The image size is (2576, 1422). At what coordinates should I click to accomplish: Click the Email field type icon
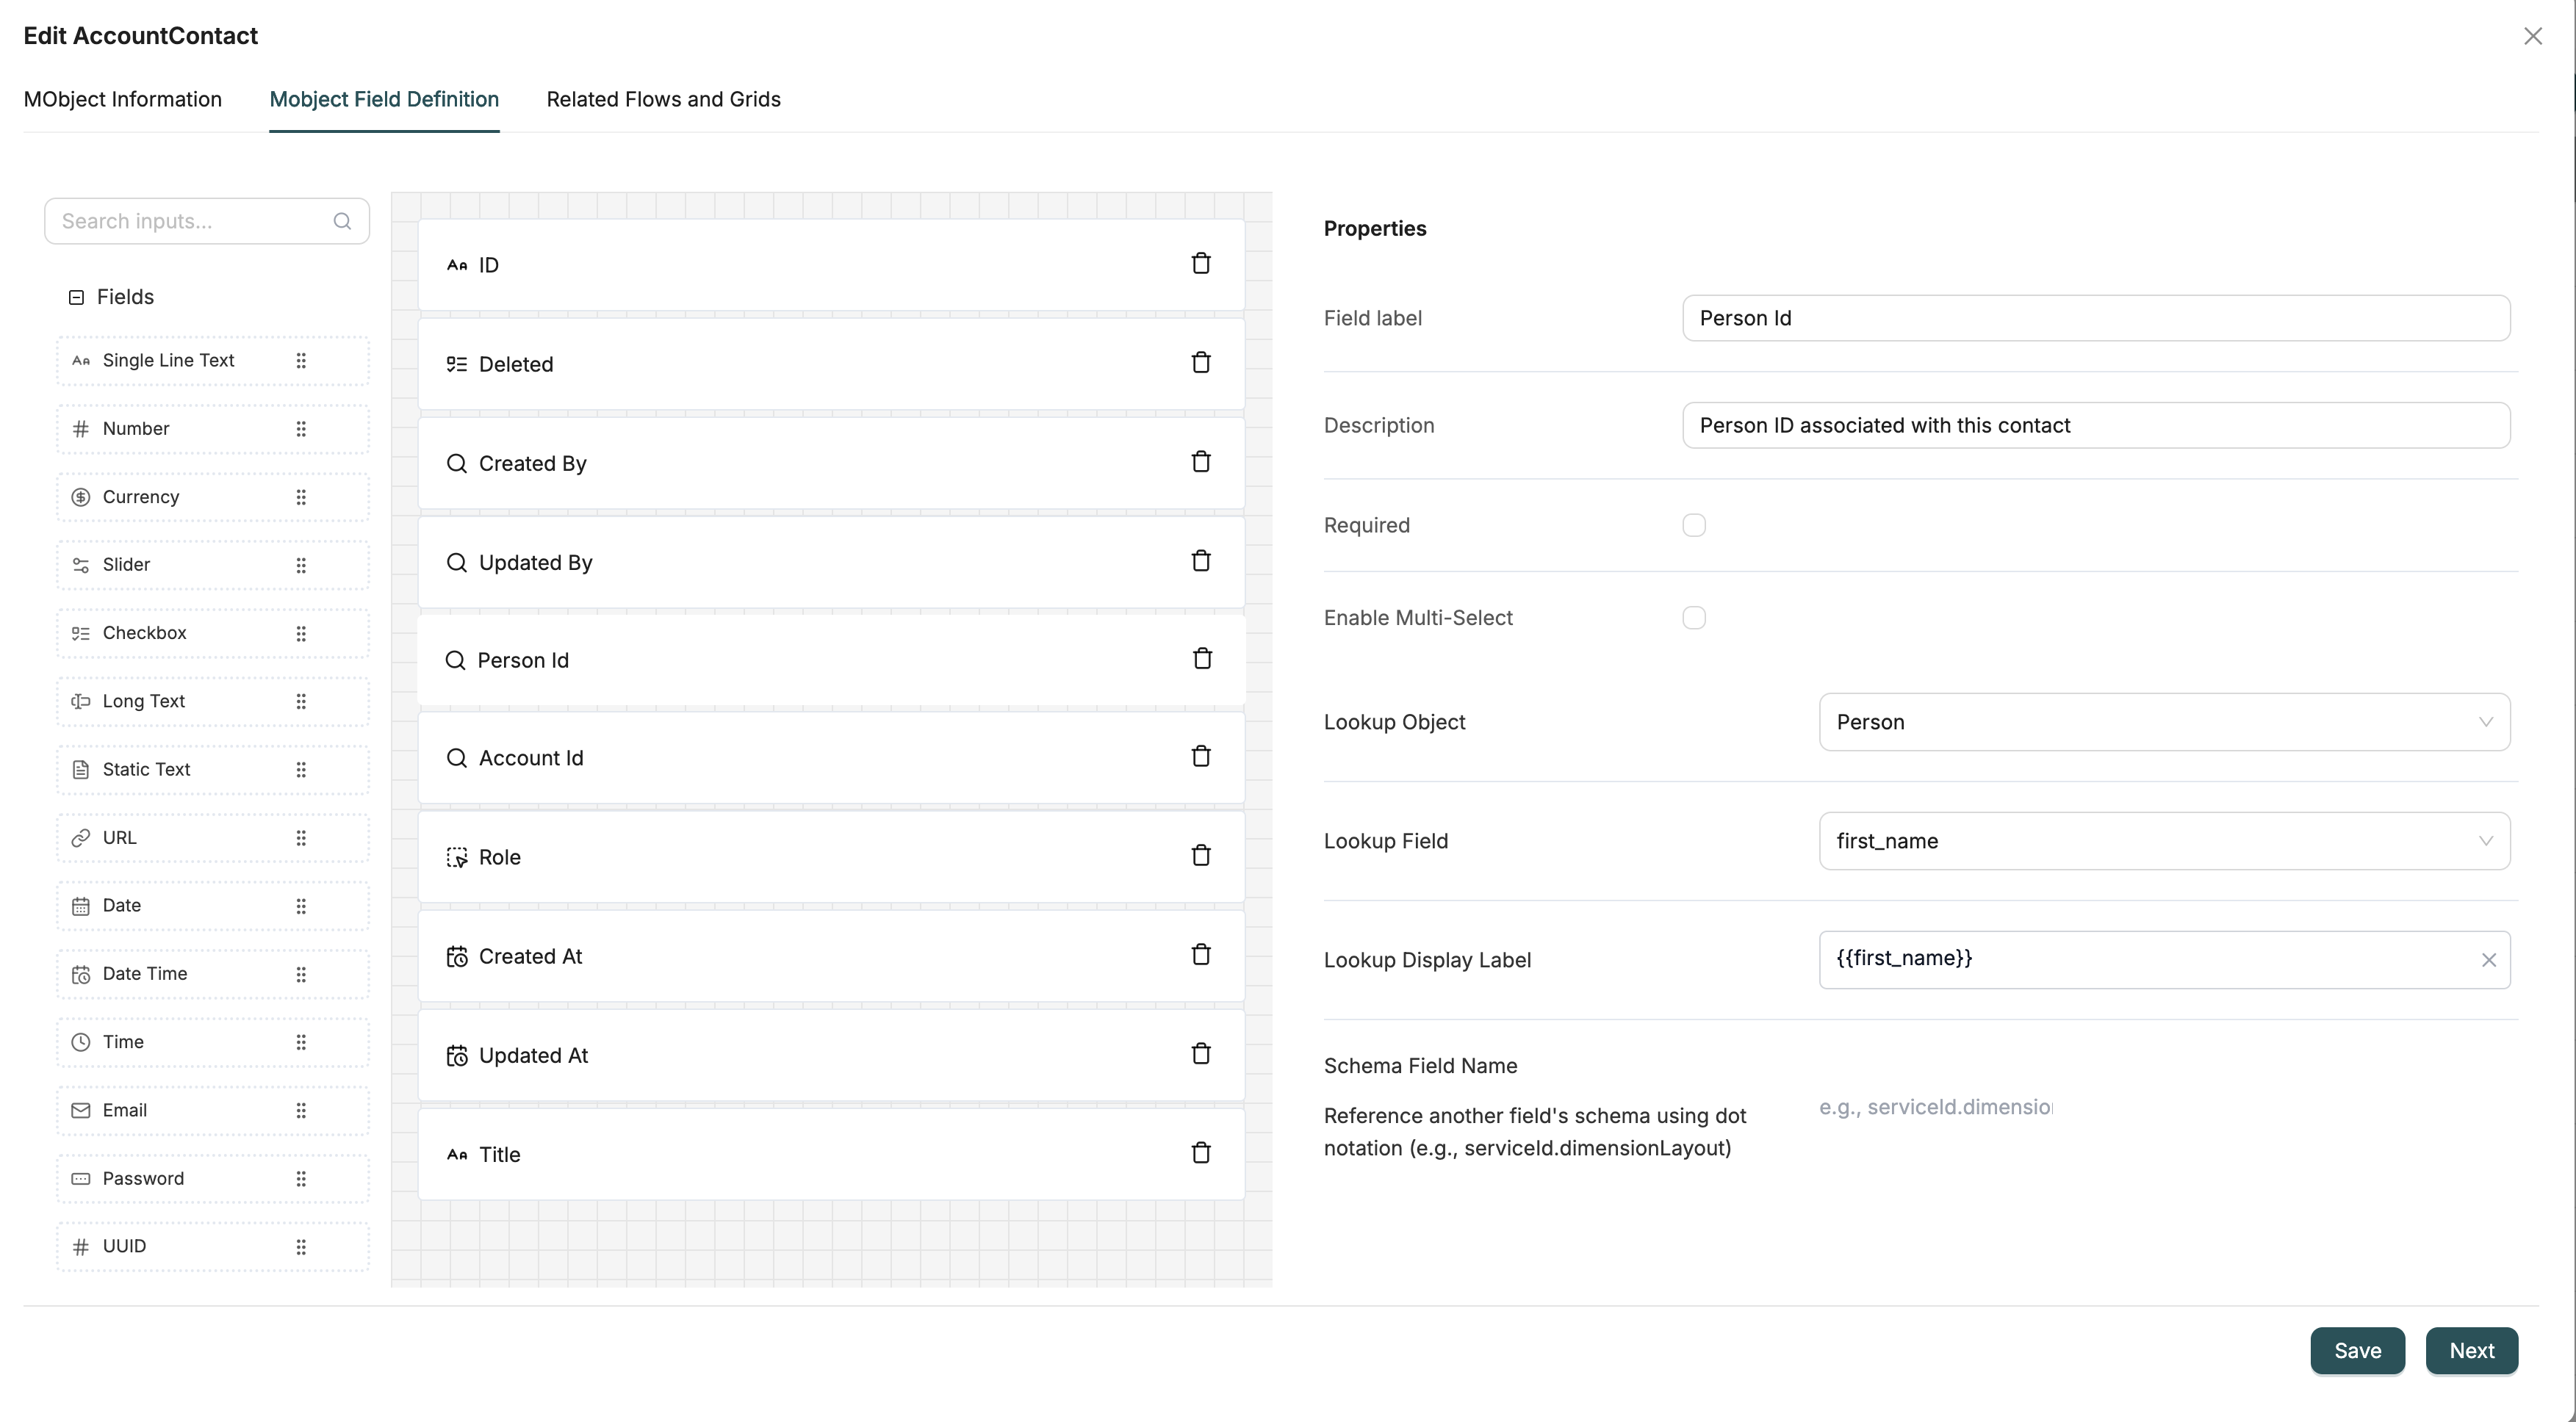pyautogui.click(x=81, y=1110)
